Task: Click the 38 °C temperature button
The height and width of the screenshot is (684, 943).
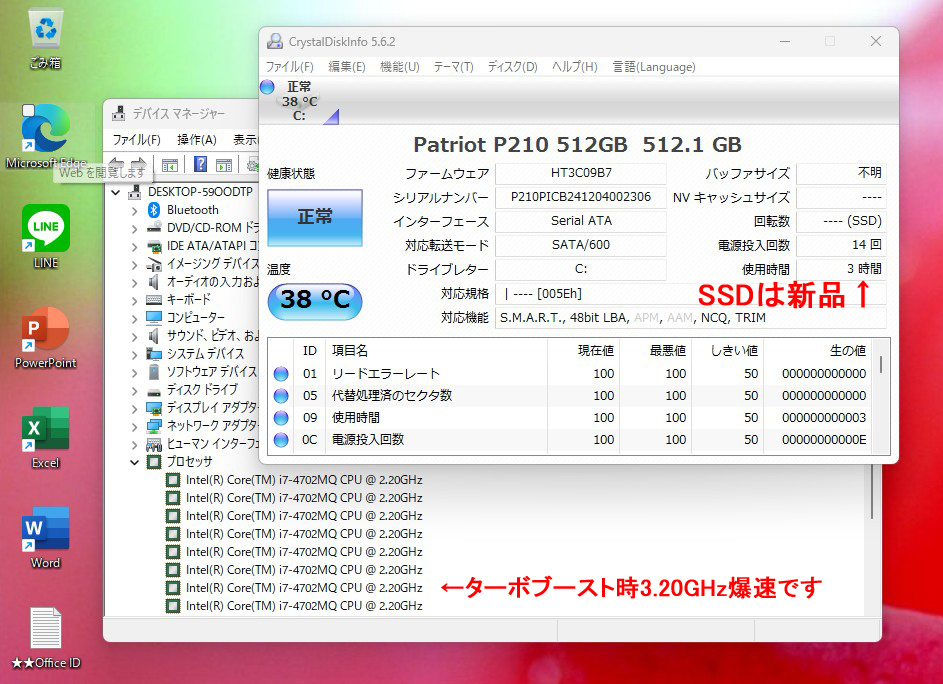Action: (315, 301)
